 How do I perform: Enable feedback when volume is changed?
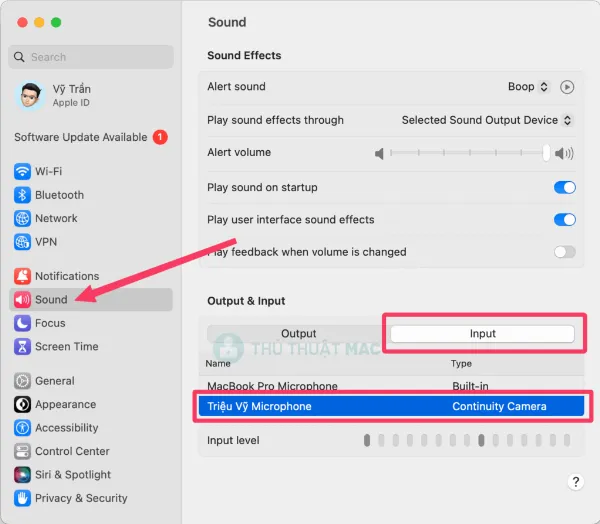click(x=564, y=252)
